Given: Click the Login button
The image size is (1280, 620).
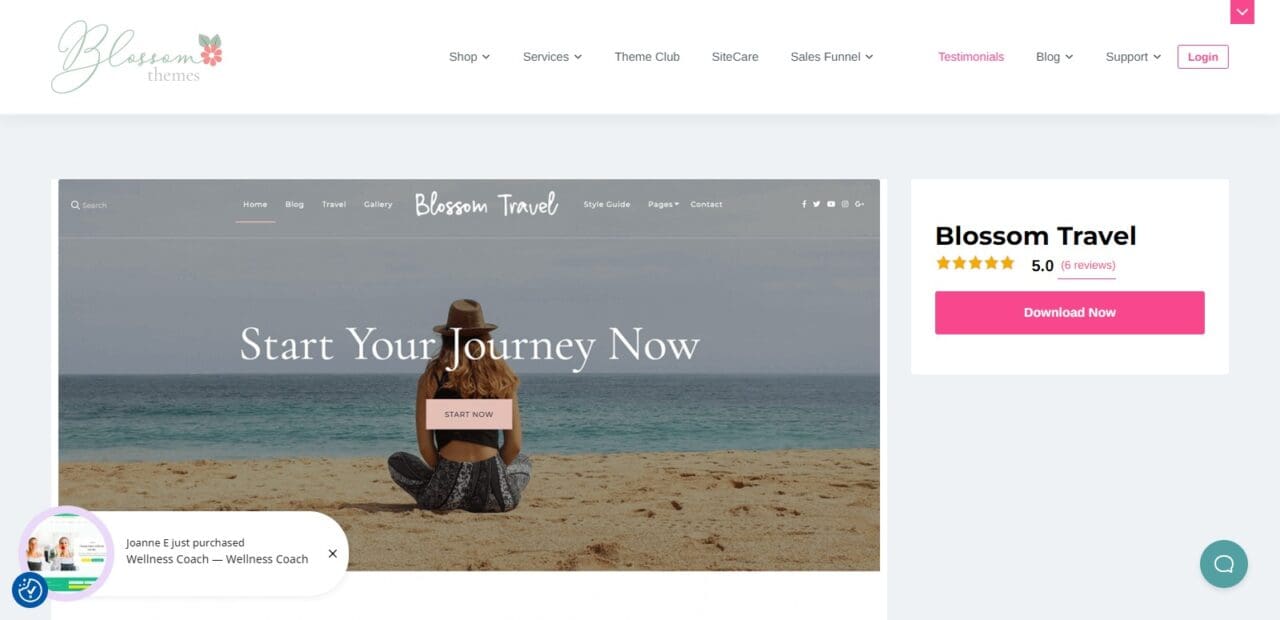Looking at the screenshot, I should (x=1203, y=57).
